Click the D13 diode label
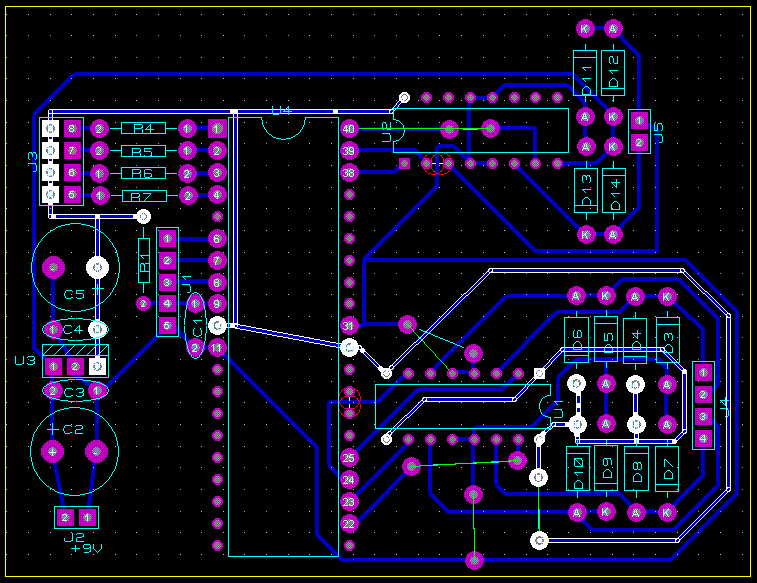757x583 pixels. (586, 189)
